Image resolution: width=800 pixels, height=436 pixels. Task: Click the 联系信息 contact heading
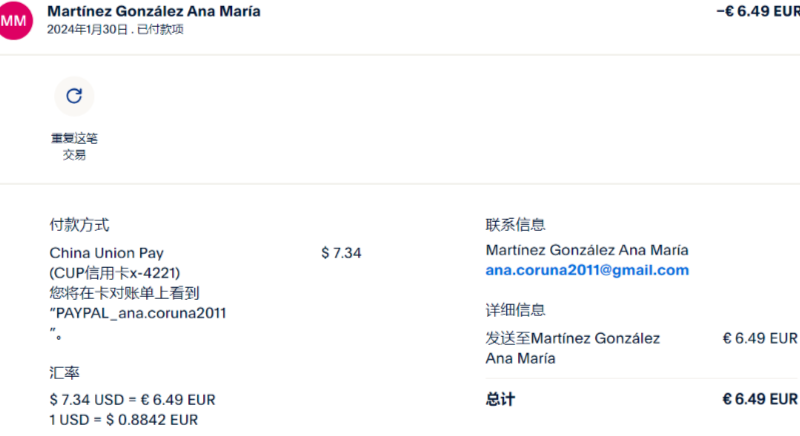click(x=515, y=225)
